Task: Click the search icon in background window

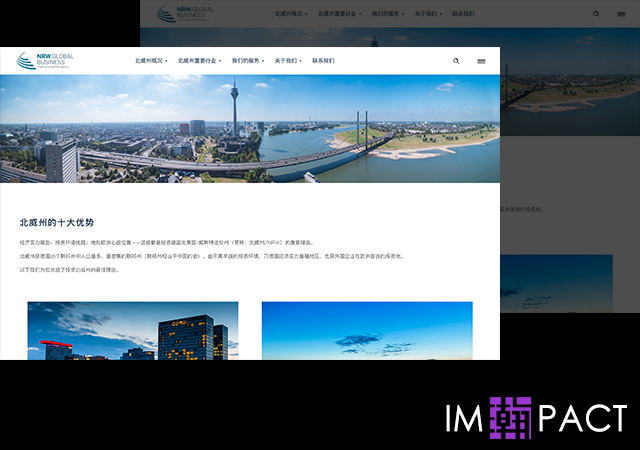Action: point(596,14)
